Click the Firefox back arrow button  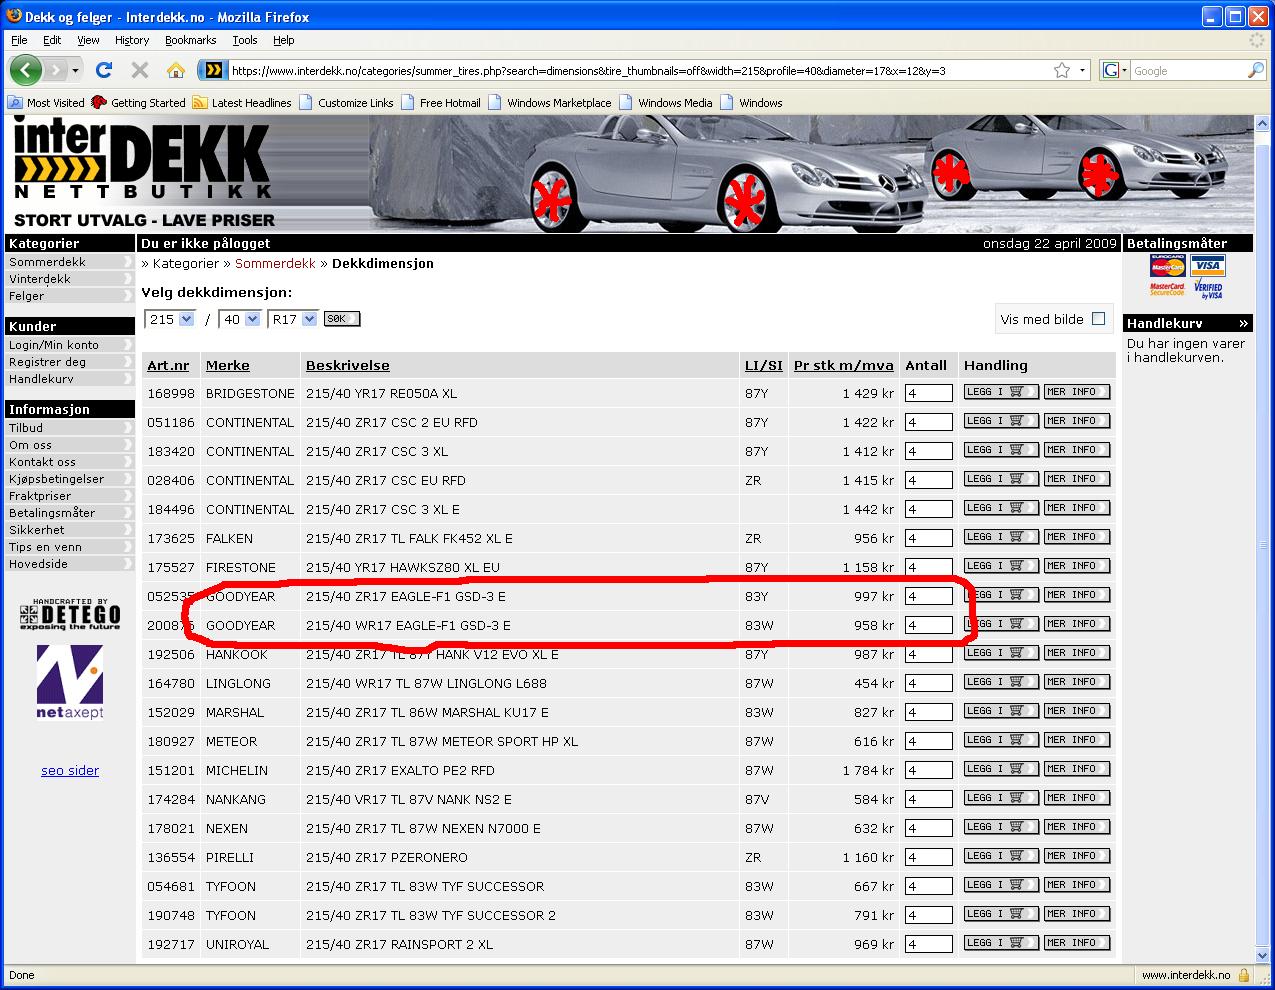click(26, 70)
